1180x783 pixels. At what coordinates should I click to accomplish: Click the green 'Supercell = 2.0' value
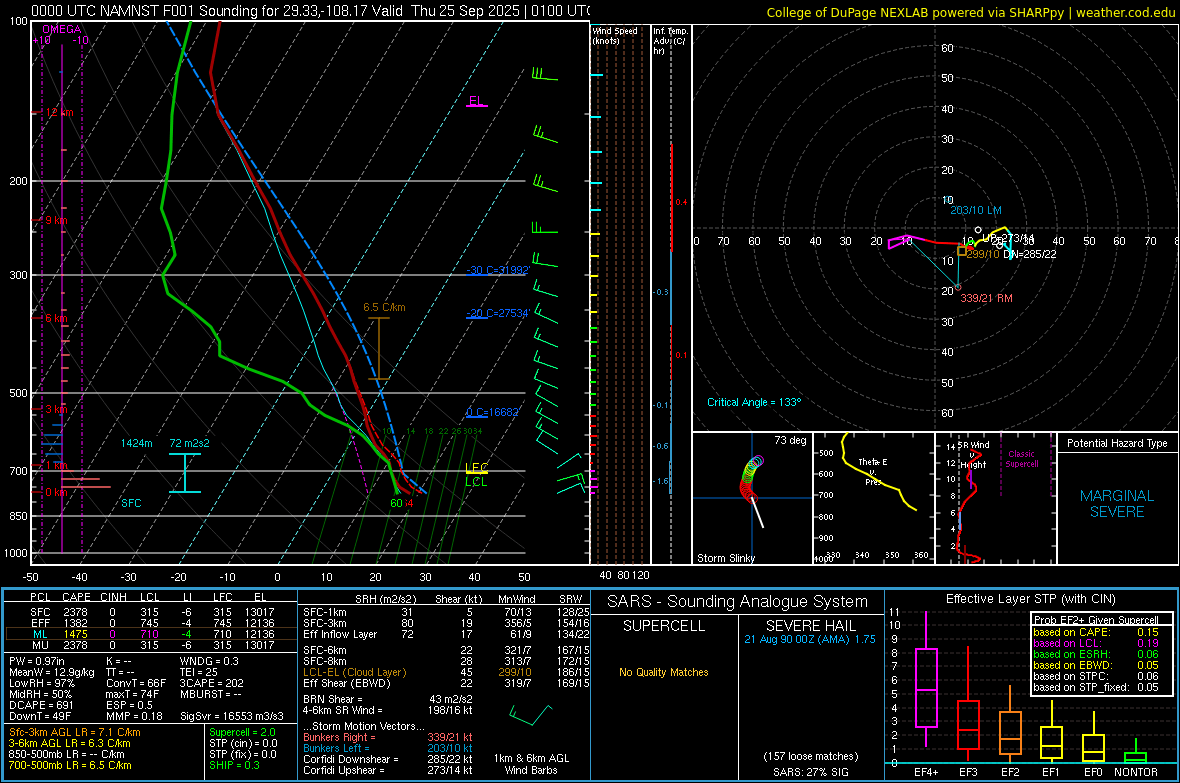tap(242, 733)
